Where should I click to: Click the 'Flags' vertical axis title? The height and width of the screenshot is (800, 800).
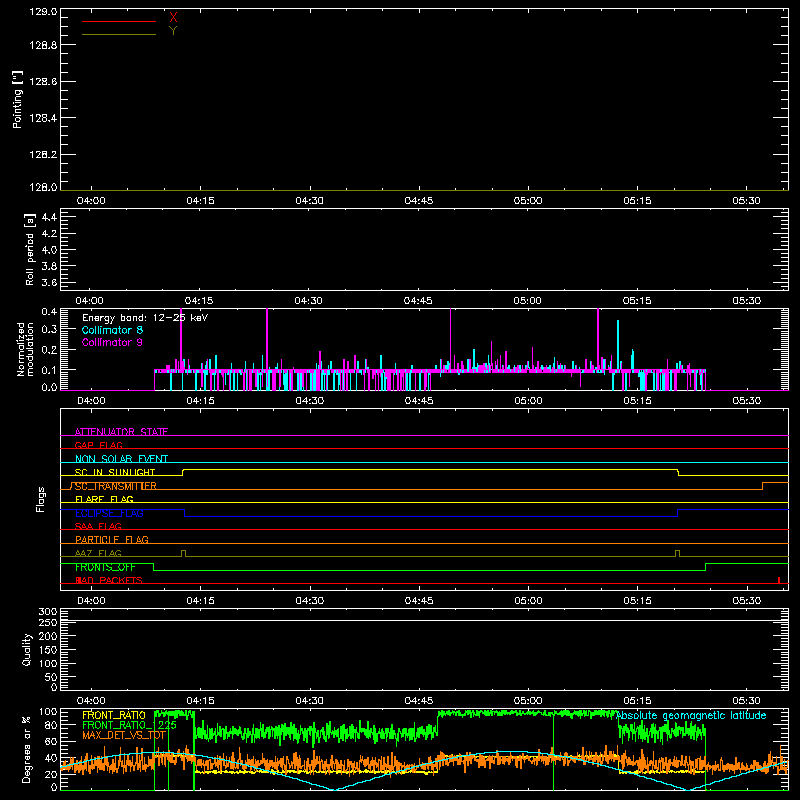click(x=40, y=499)
